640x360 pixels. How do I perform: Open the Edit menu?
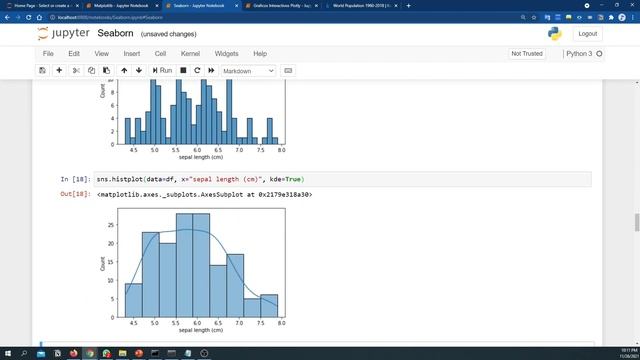click(x=74, y=53)
